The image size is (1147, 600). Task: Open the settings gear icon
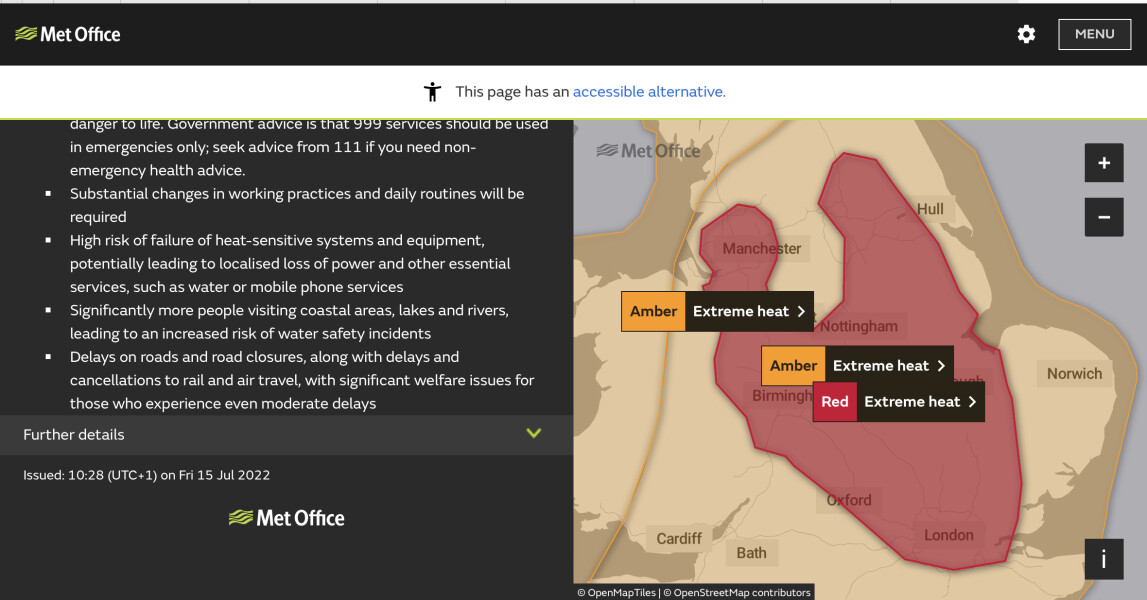(1026, 34)
